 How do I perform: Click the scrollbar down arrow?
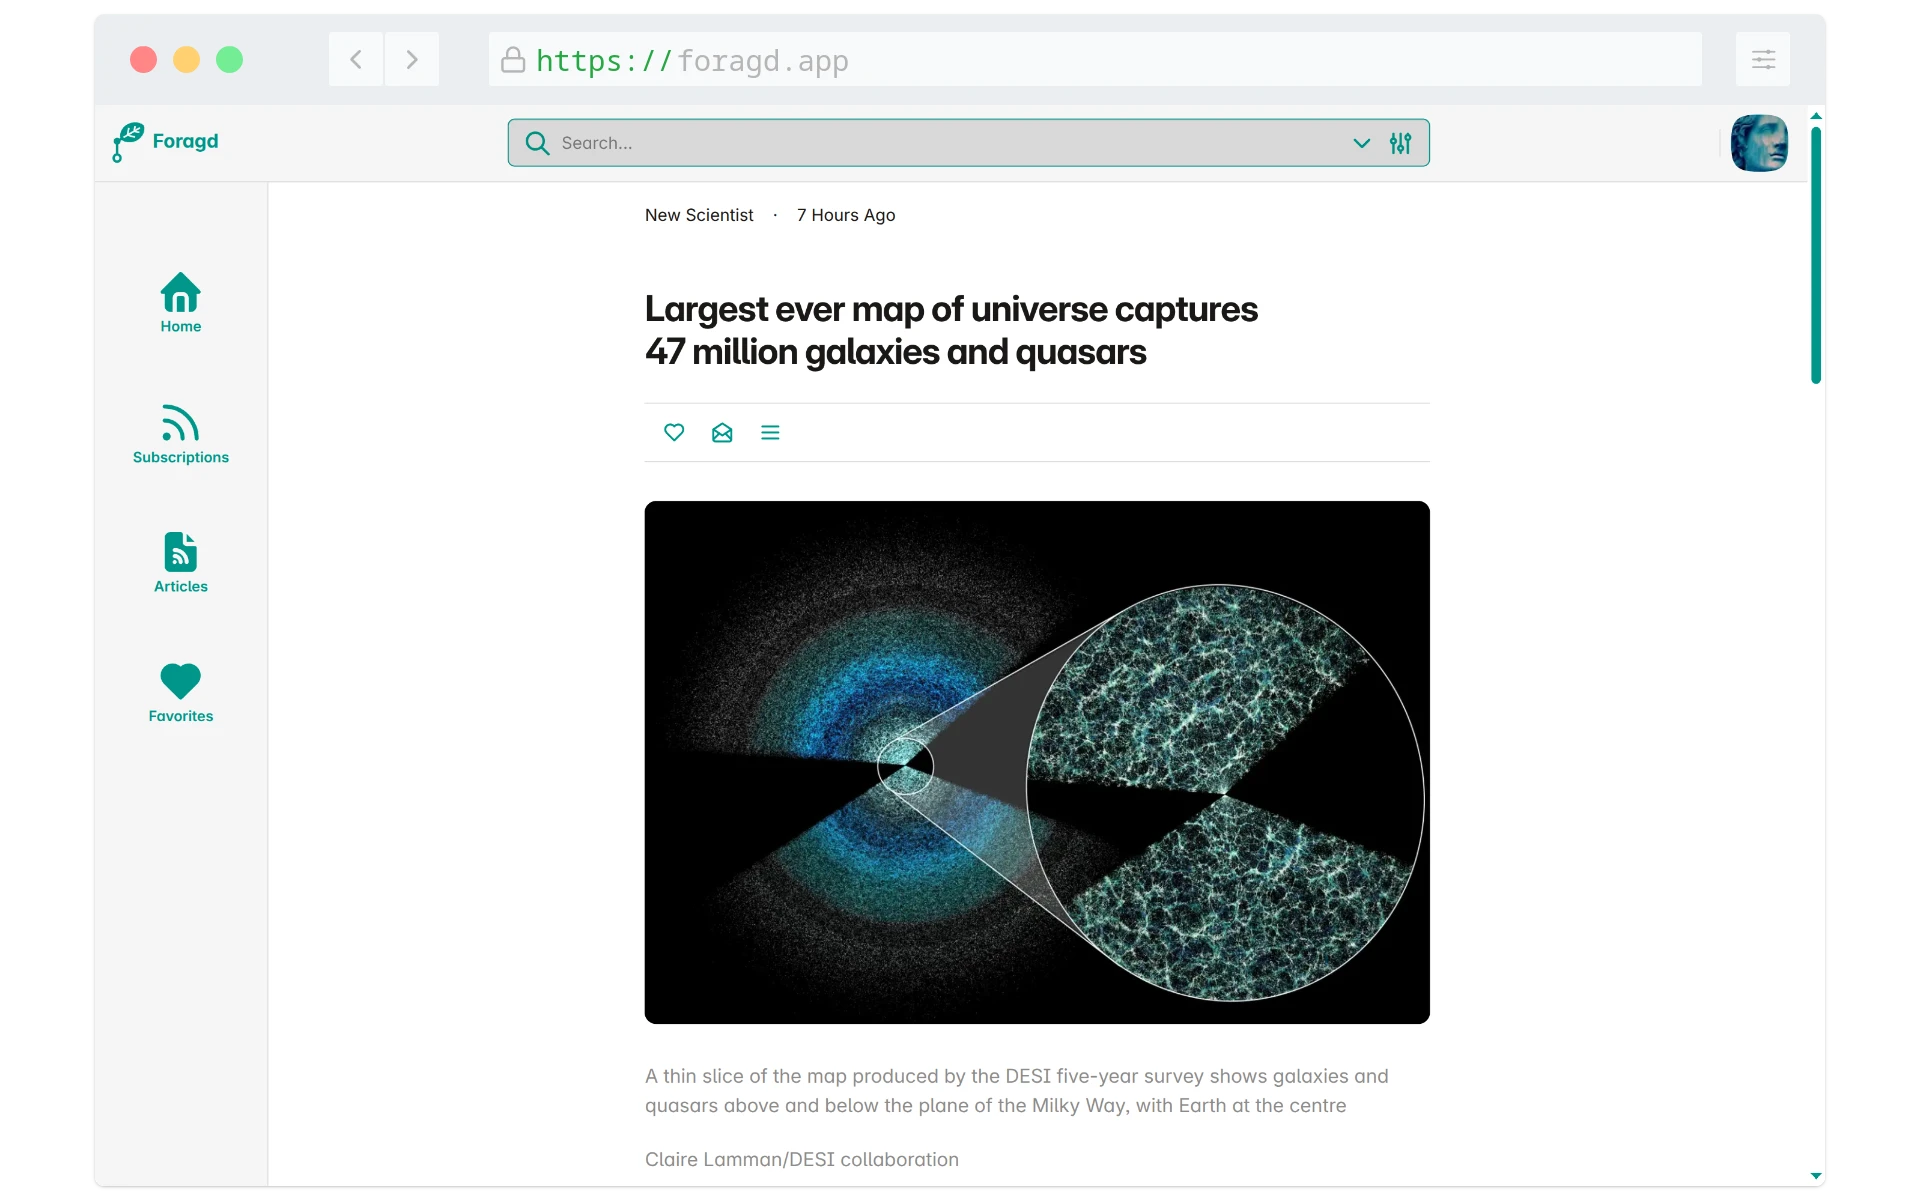[1816, 1176]
